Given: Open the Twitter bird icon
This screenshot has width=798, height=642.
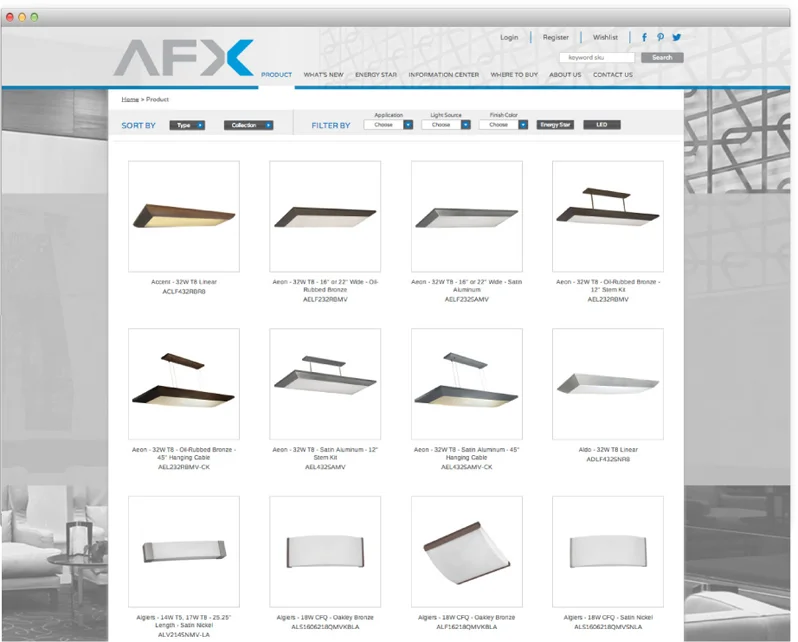Looking at the screenshot, I should pos(676,37).
